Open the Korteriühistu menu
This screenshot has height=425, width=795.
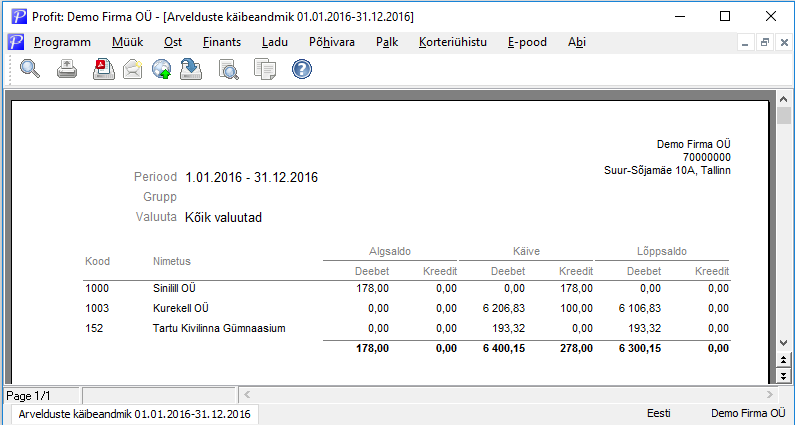click(x=453, y=42)
